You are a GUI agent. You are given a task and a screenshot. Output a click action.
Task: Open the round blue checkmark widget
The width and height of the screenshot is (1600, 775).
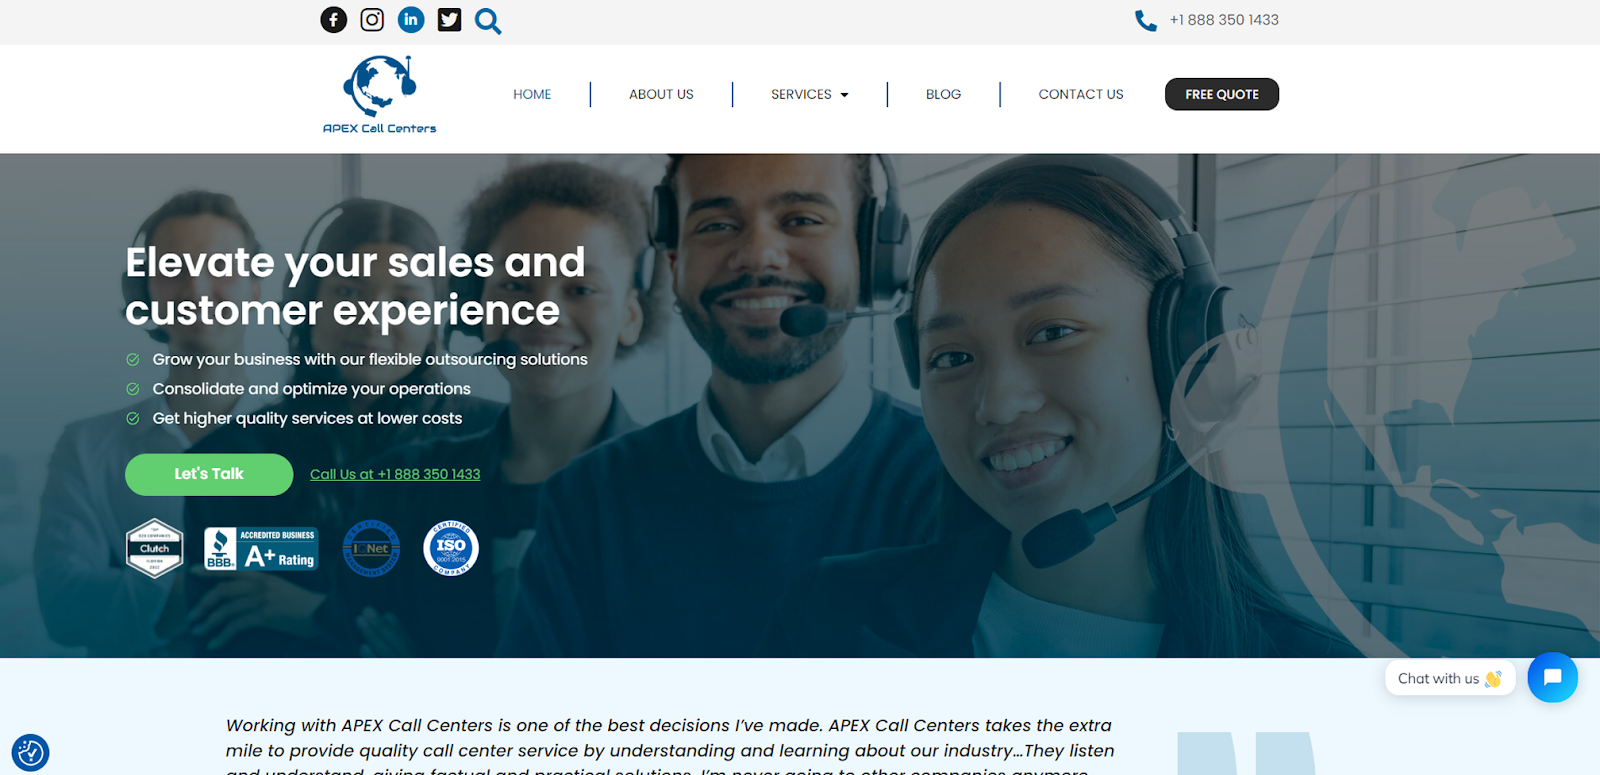(30, 752)
